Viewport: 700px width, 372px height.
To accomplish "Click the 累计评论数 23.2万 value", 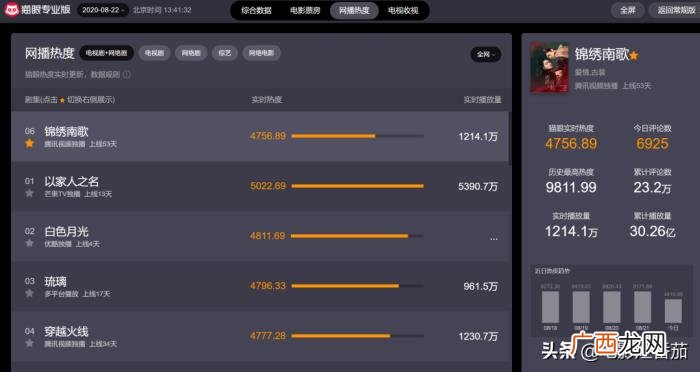I will [x=652, y=188].
